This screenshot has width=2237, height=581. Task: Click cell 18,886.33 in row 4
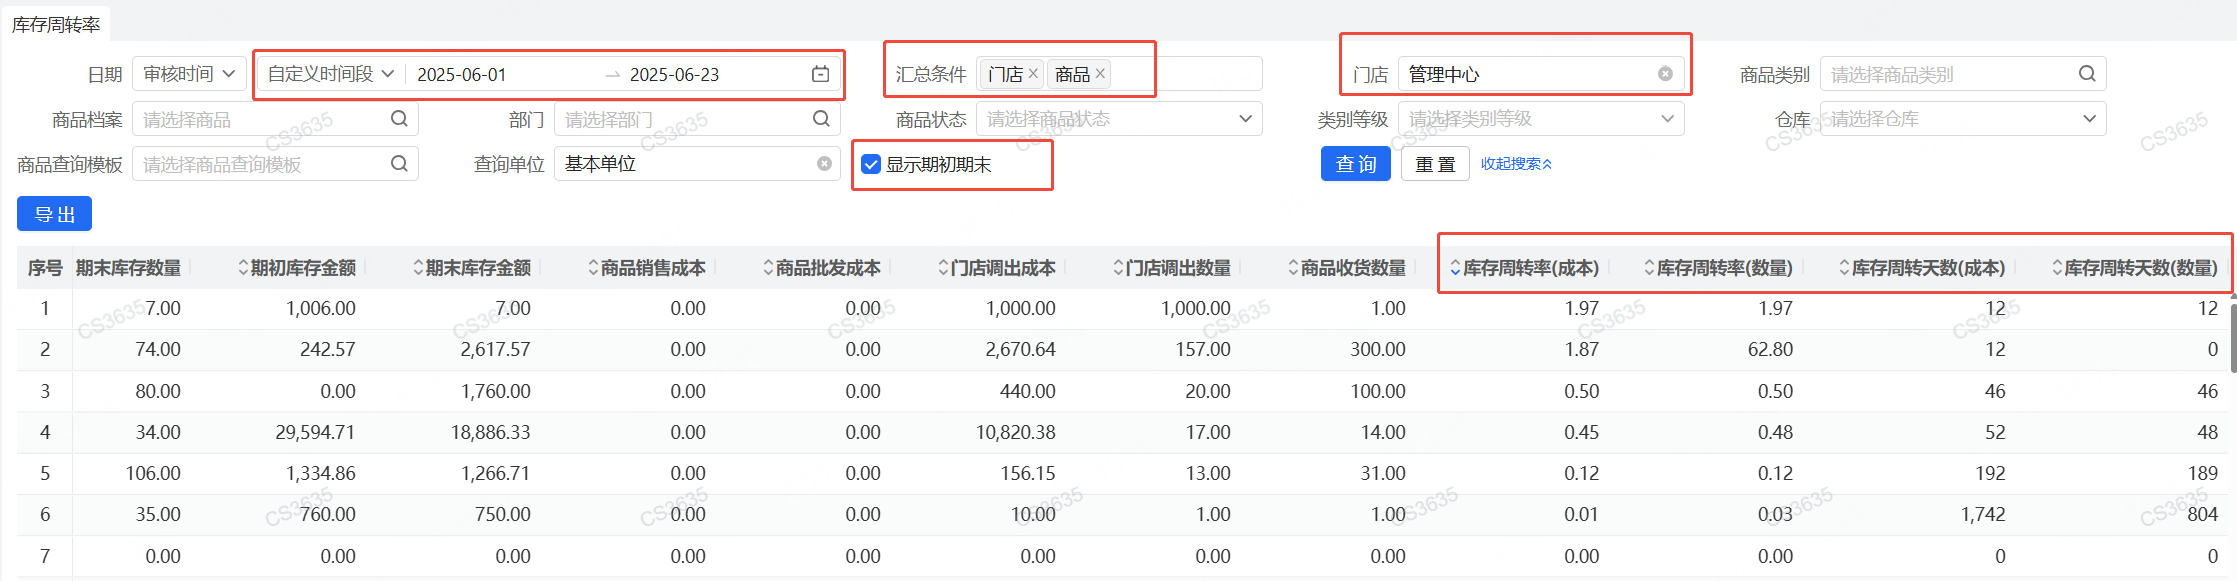click(490, 432)
